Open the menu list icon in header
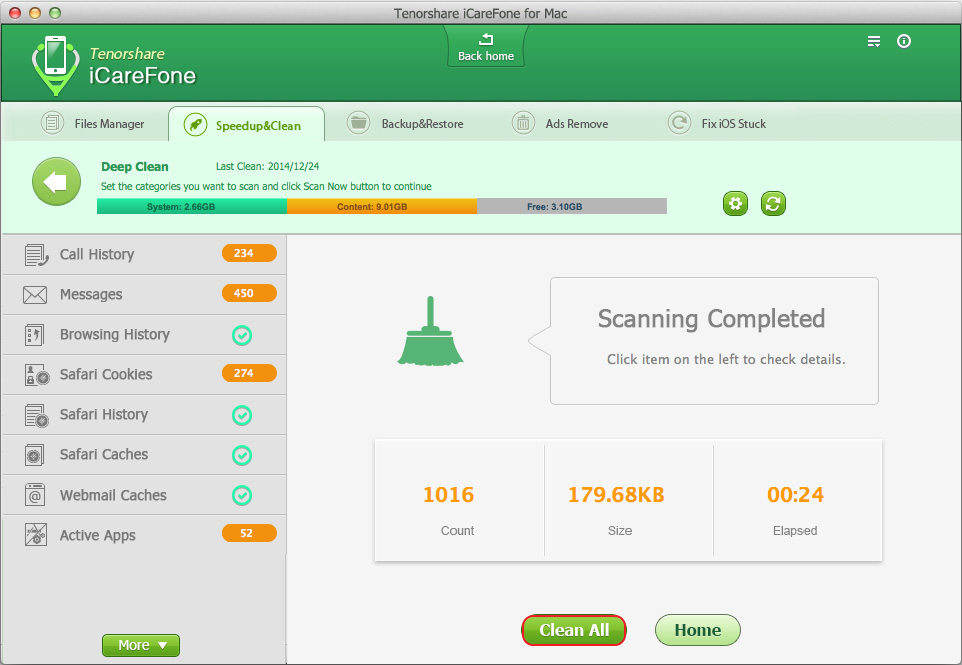This screenshot has width=962, height=665. coord(874,41)
